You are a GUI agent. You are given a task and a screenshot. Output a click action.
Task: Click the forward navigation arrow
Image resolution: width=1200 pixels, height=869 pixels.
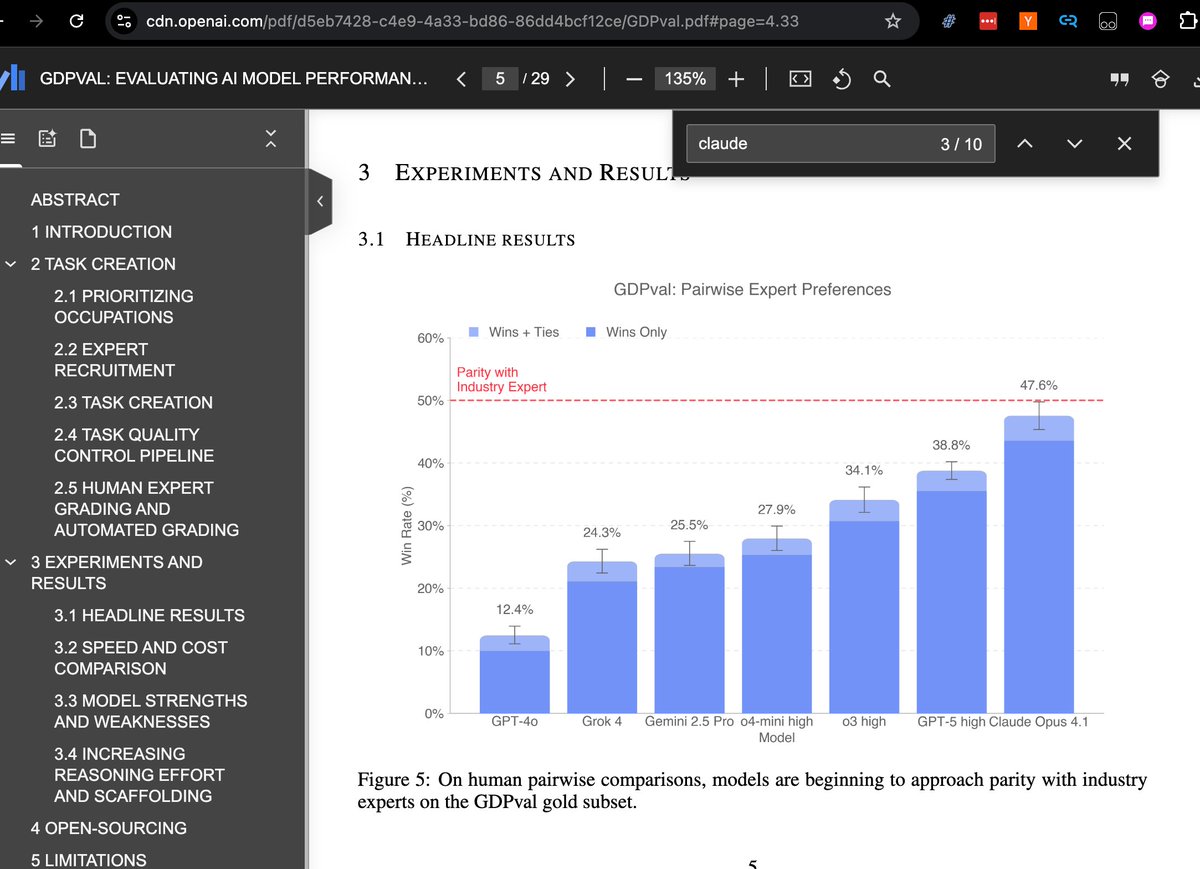click(x=37, y=20)
